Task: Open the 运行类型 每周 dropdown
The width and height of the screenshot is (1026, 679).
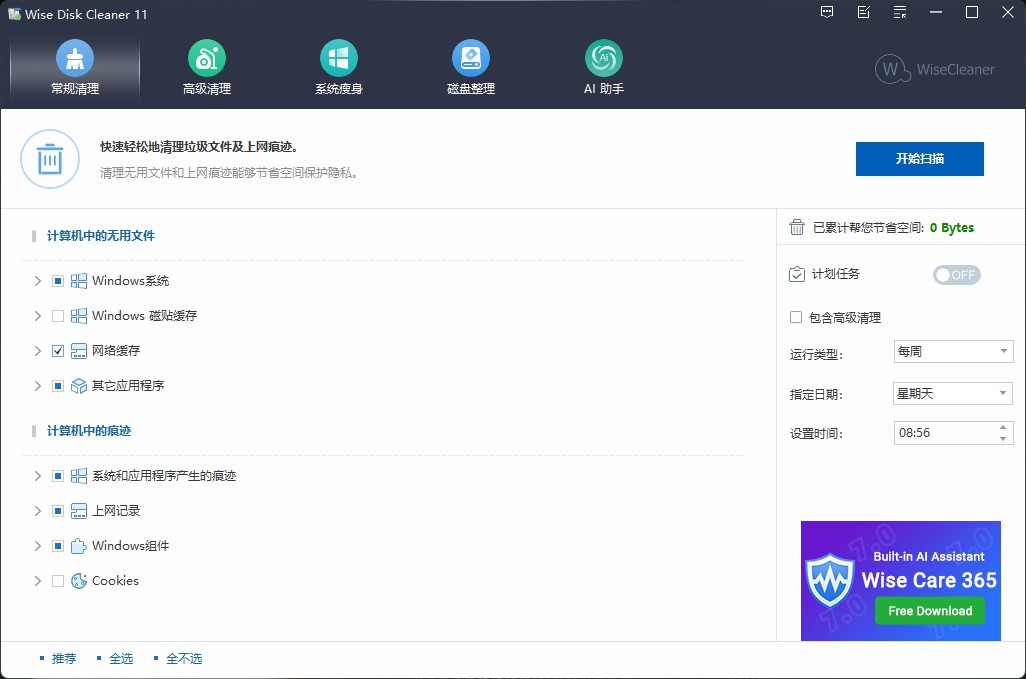Action: (952, 352)
